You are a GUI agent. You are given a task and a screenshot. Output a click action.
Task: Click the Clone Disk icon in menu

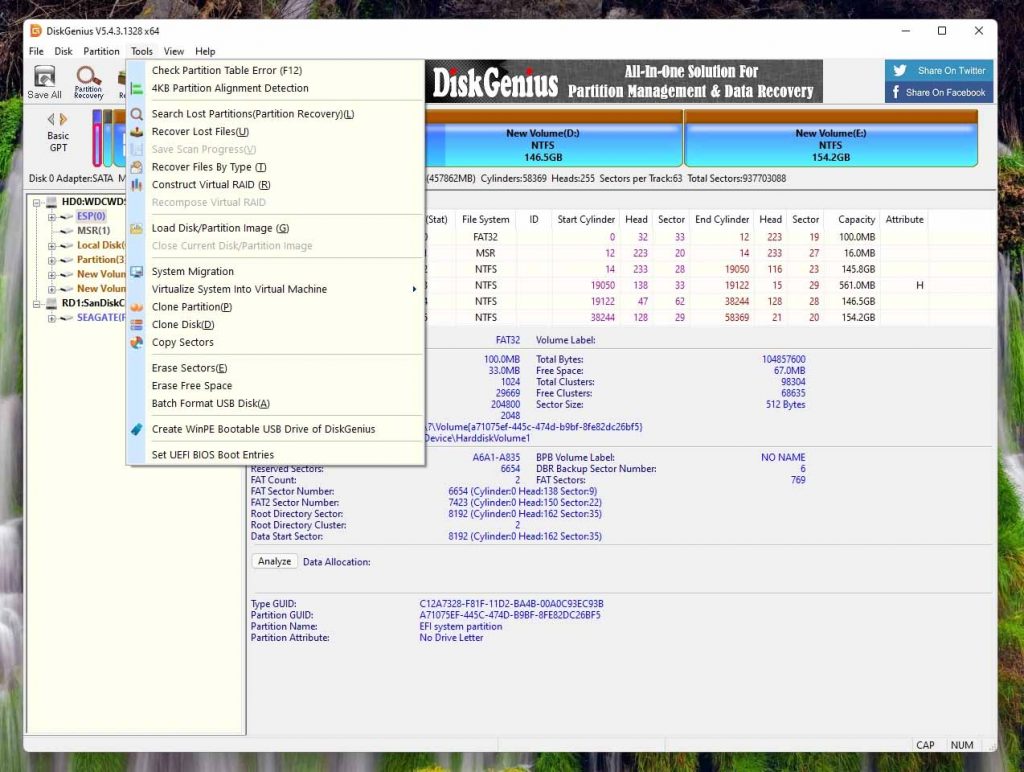pyautogui.click(x=137, y=325)
